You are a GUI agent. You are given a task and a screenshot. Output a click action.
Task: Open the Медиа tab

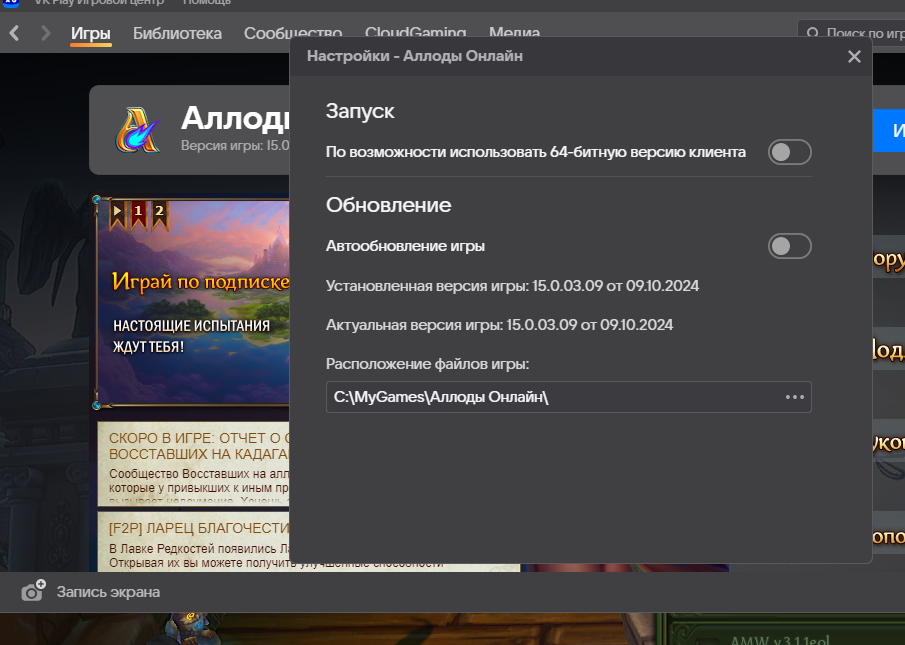pyautogui.click(x=514, y=32)
